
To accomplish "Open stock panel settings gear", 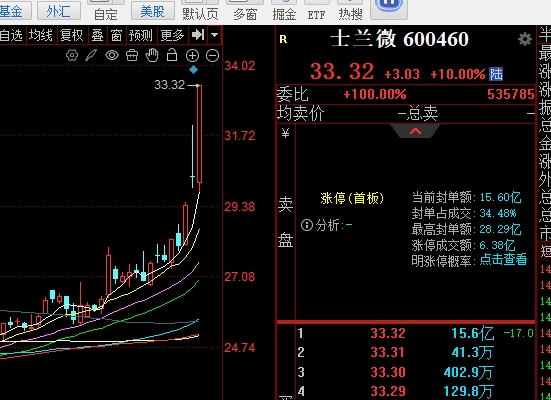I will (x=525, y=39).
